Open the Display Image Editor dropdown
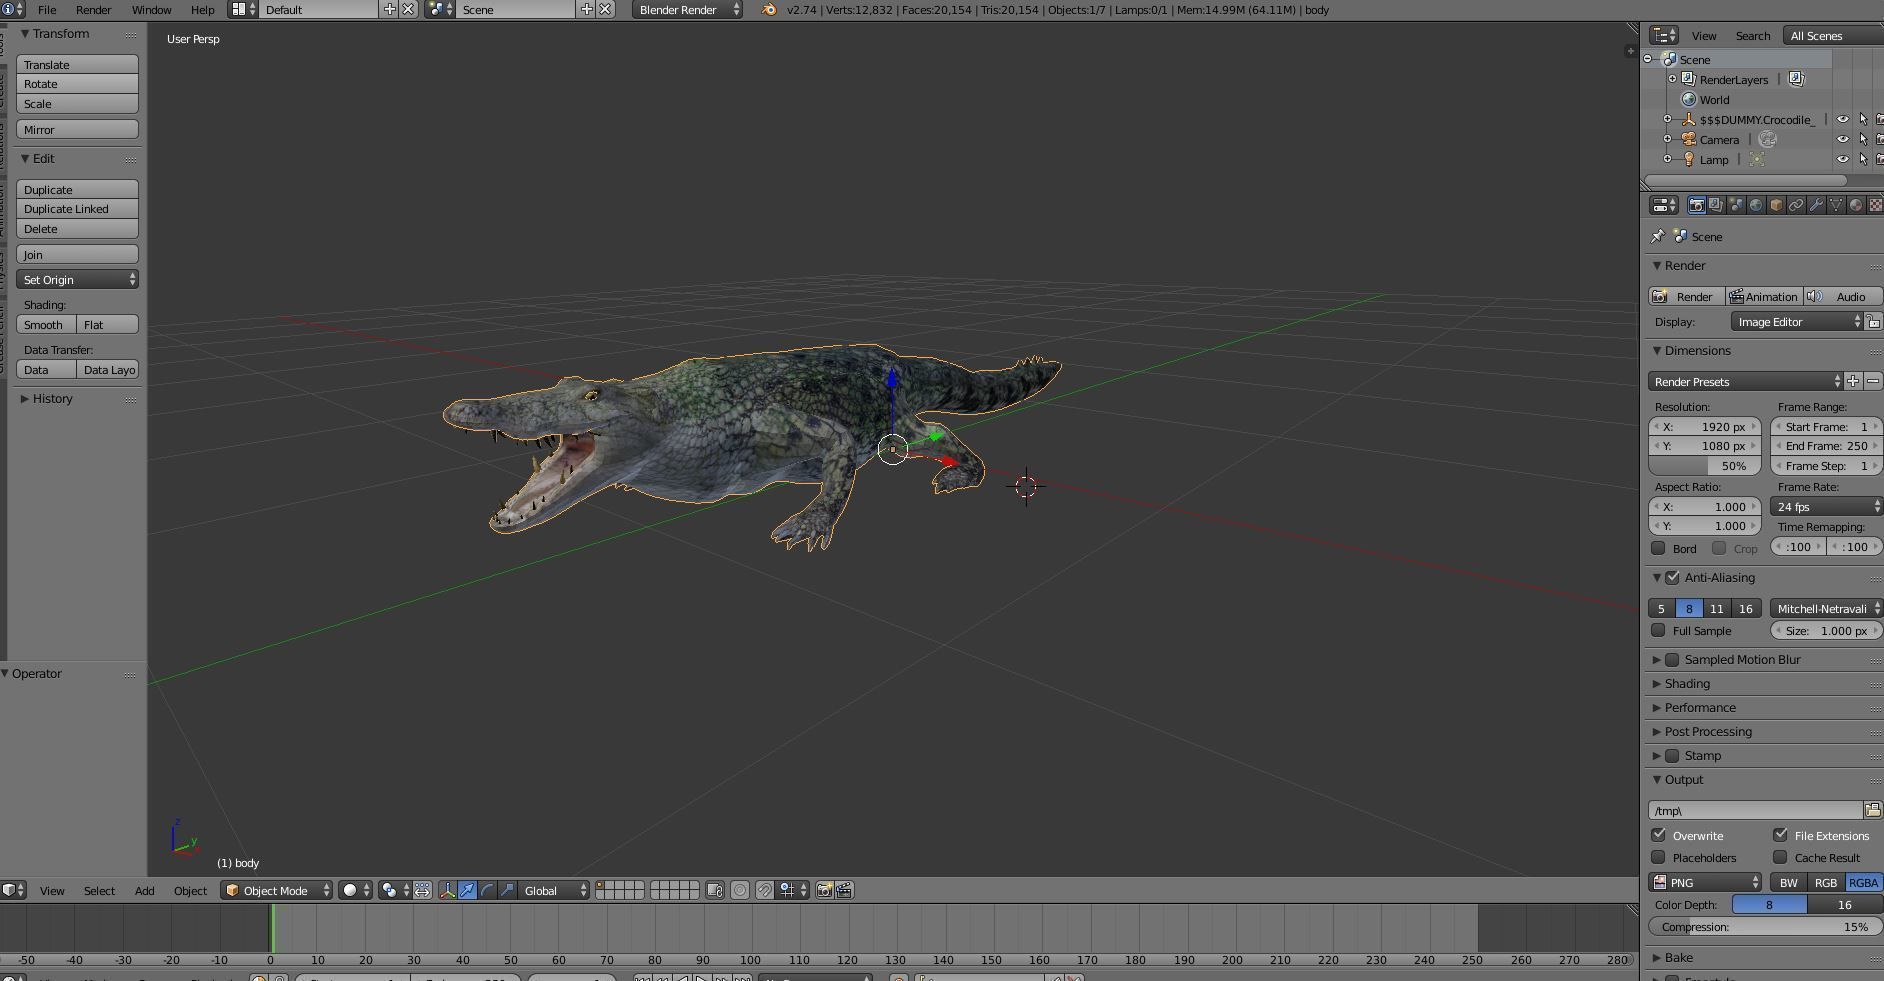The width and height of the screenshot is (1884, 981). 1797,321
